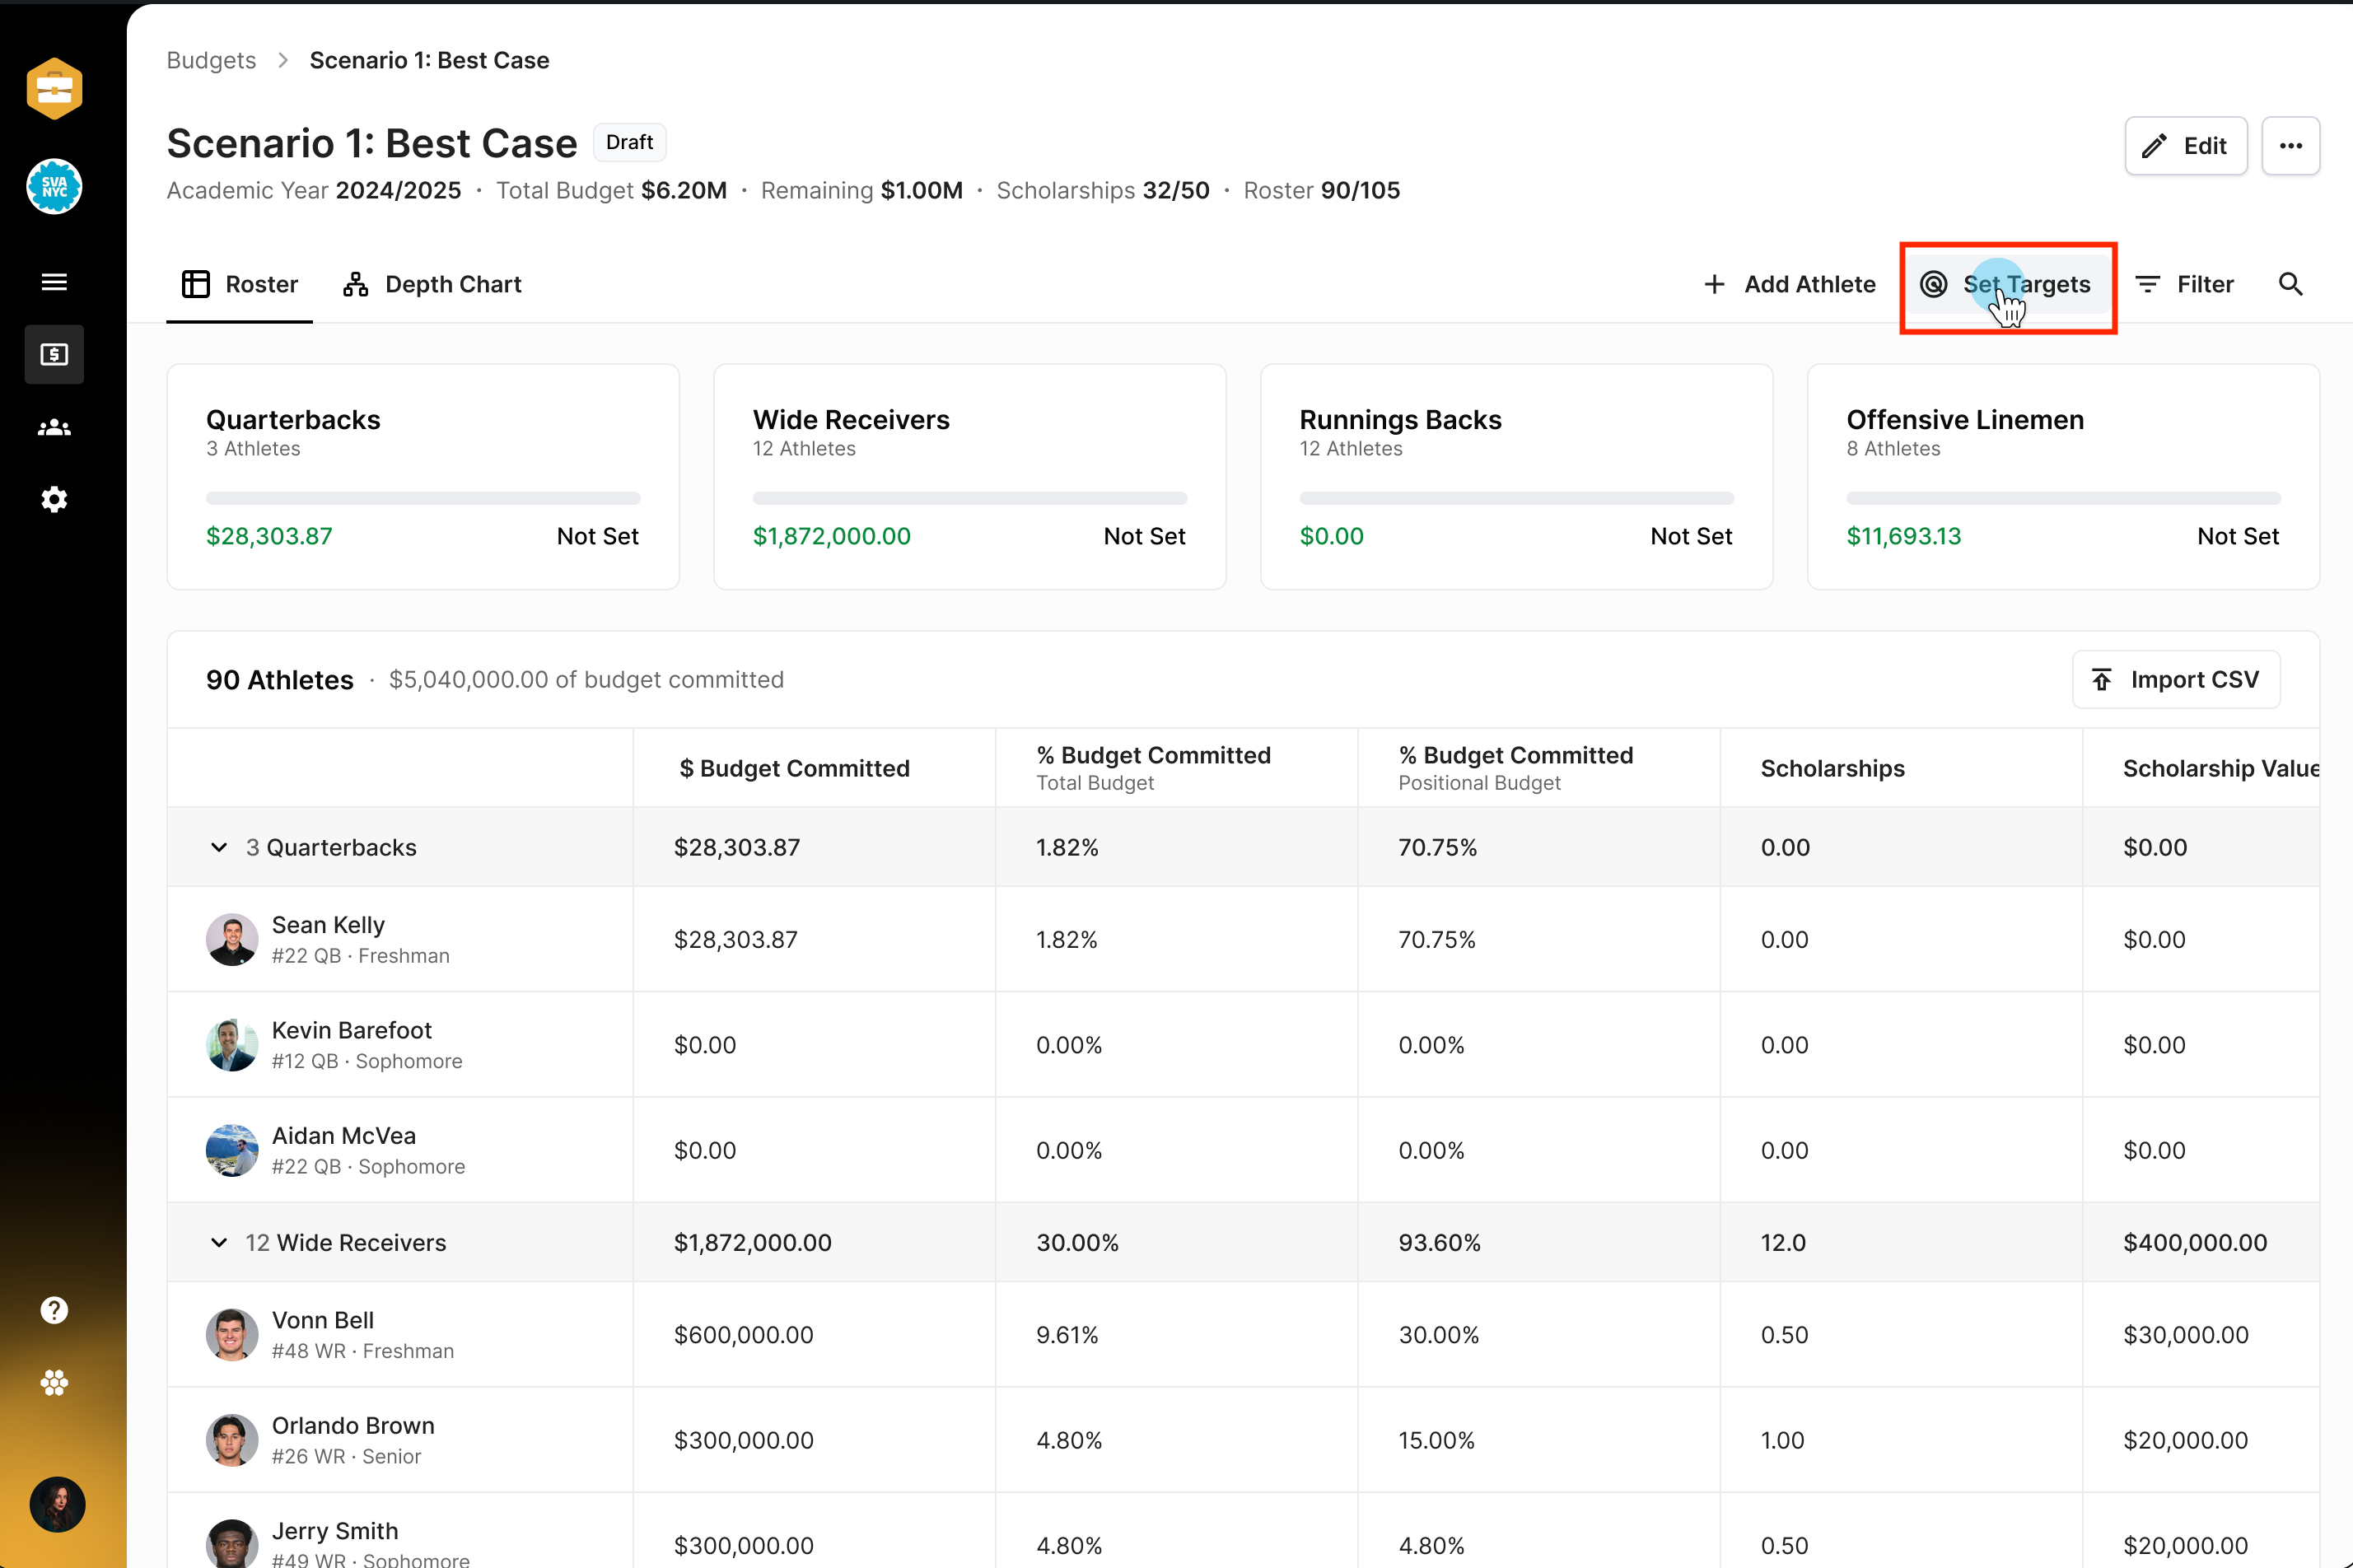Screen dimensions: 2353x1568
Task: Go to Budgets breadcrumb link
Action: [211, 60]
